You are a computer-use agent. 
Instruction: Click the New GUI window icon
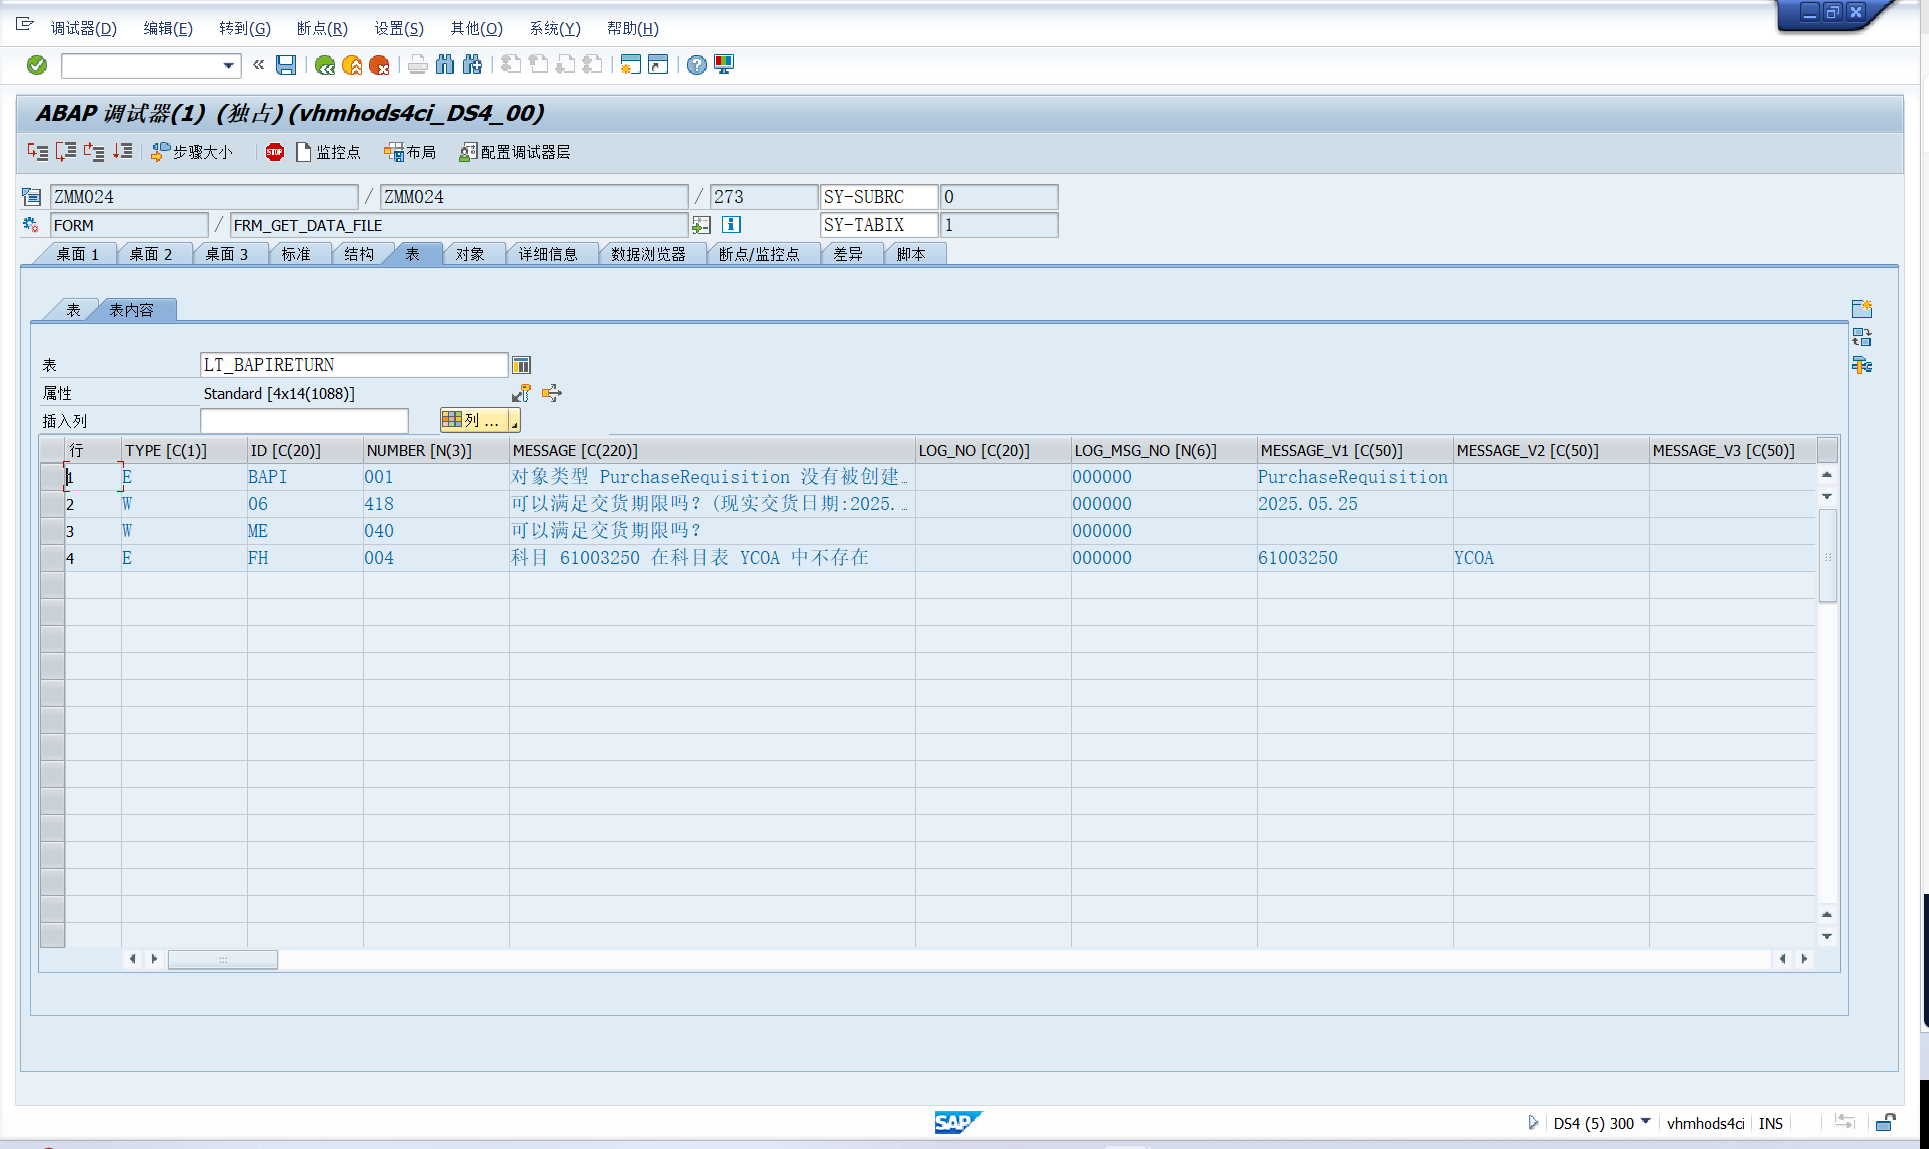[630, 65]
